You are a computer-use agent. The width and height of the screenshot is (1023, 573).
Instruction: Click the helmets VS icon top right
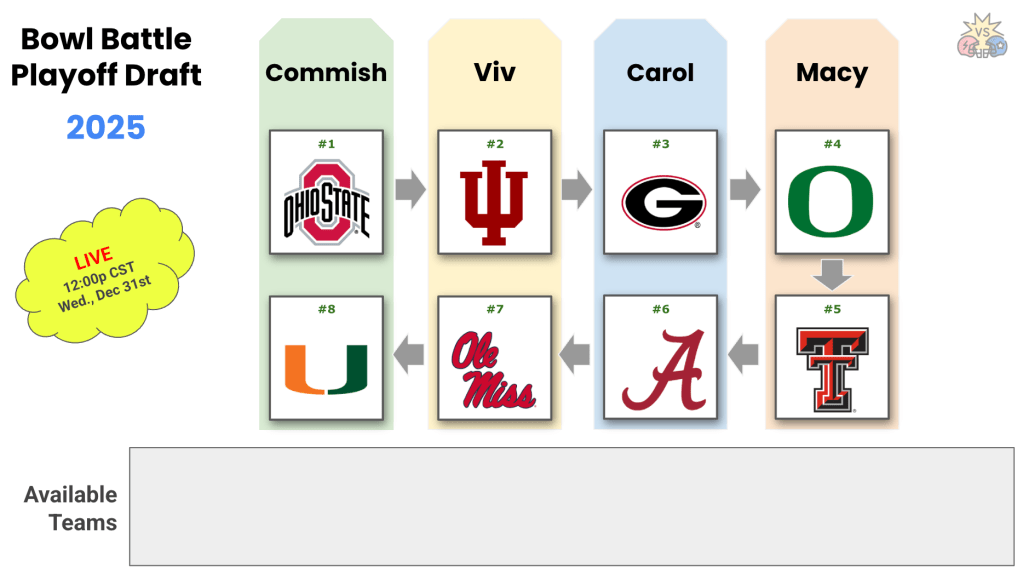[x=982, y=37]
